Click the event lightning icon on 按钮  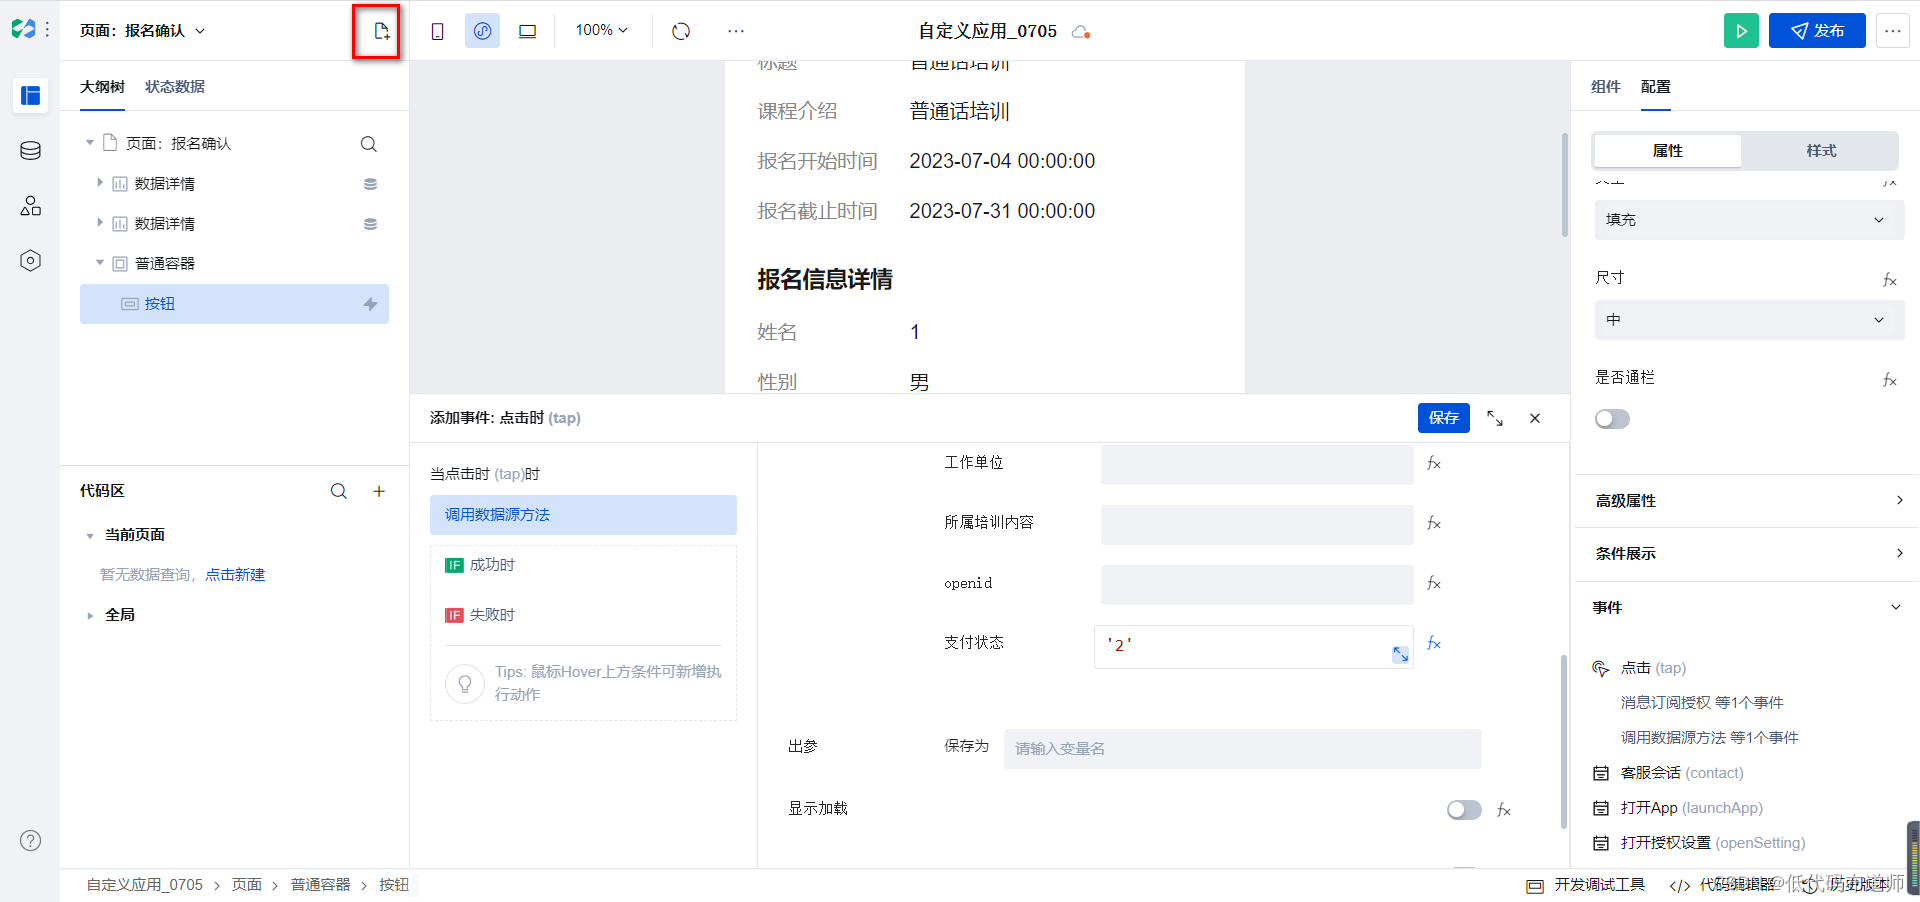[x=370, y=304]
